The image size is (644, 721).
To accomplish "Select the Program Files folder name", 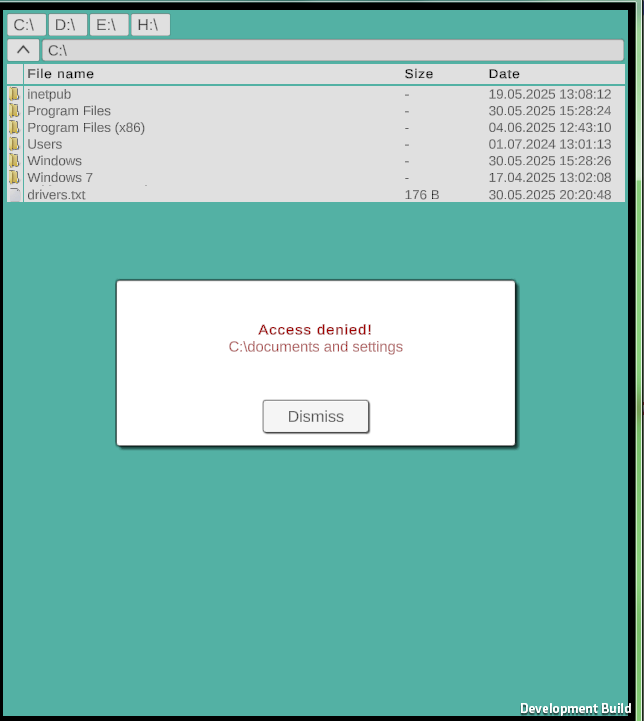I will 69,111.
